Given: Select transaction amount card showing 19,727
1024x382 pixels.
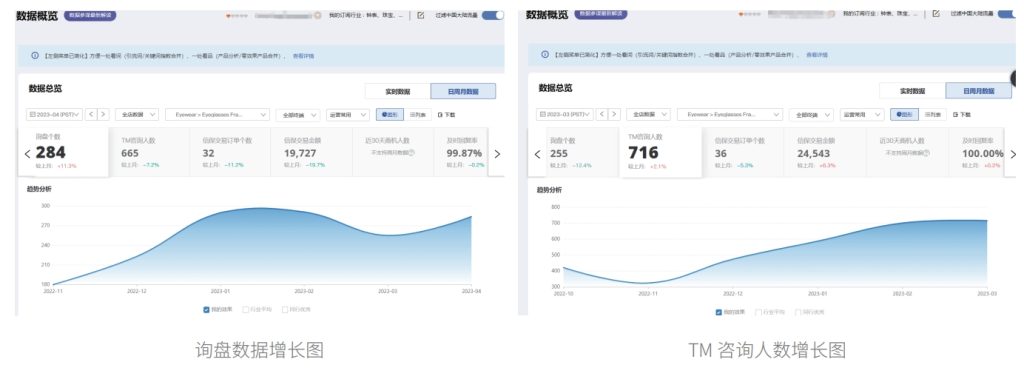Looking at the screenshot, I should click(312, 152).
